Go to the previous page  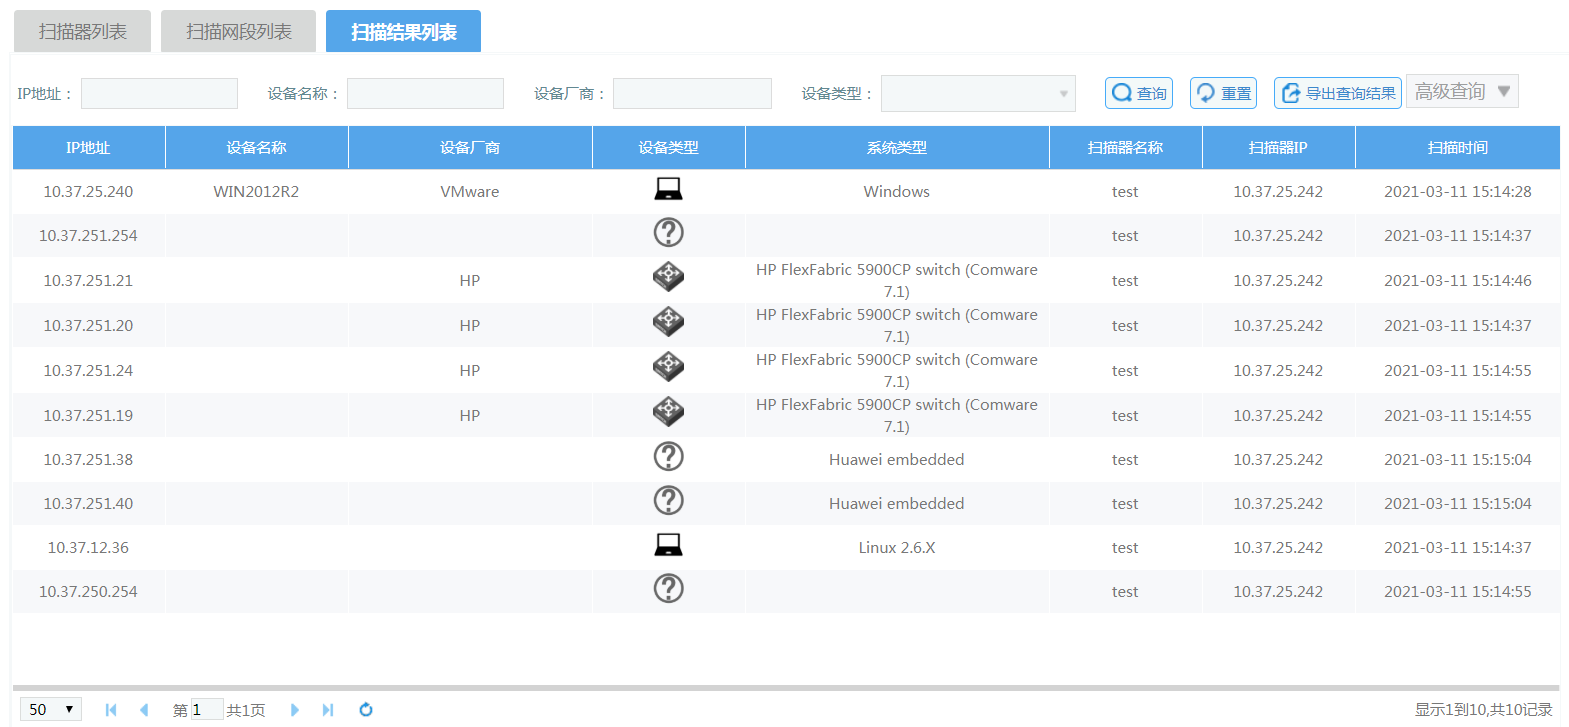pyautogui.click(x=144, y=710)
